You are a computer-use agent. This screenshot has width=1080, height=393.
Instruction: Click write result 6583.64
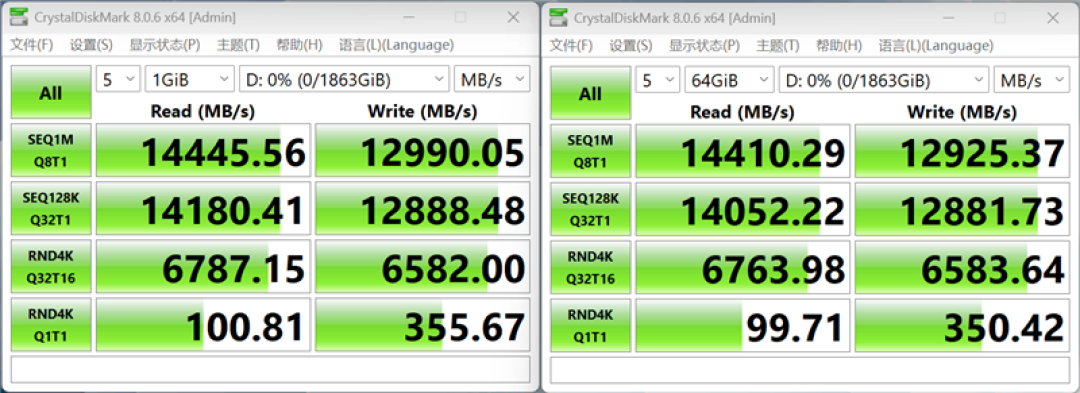963,266
